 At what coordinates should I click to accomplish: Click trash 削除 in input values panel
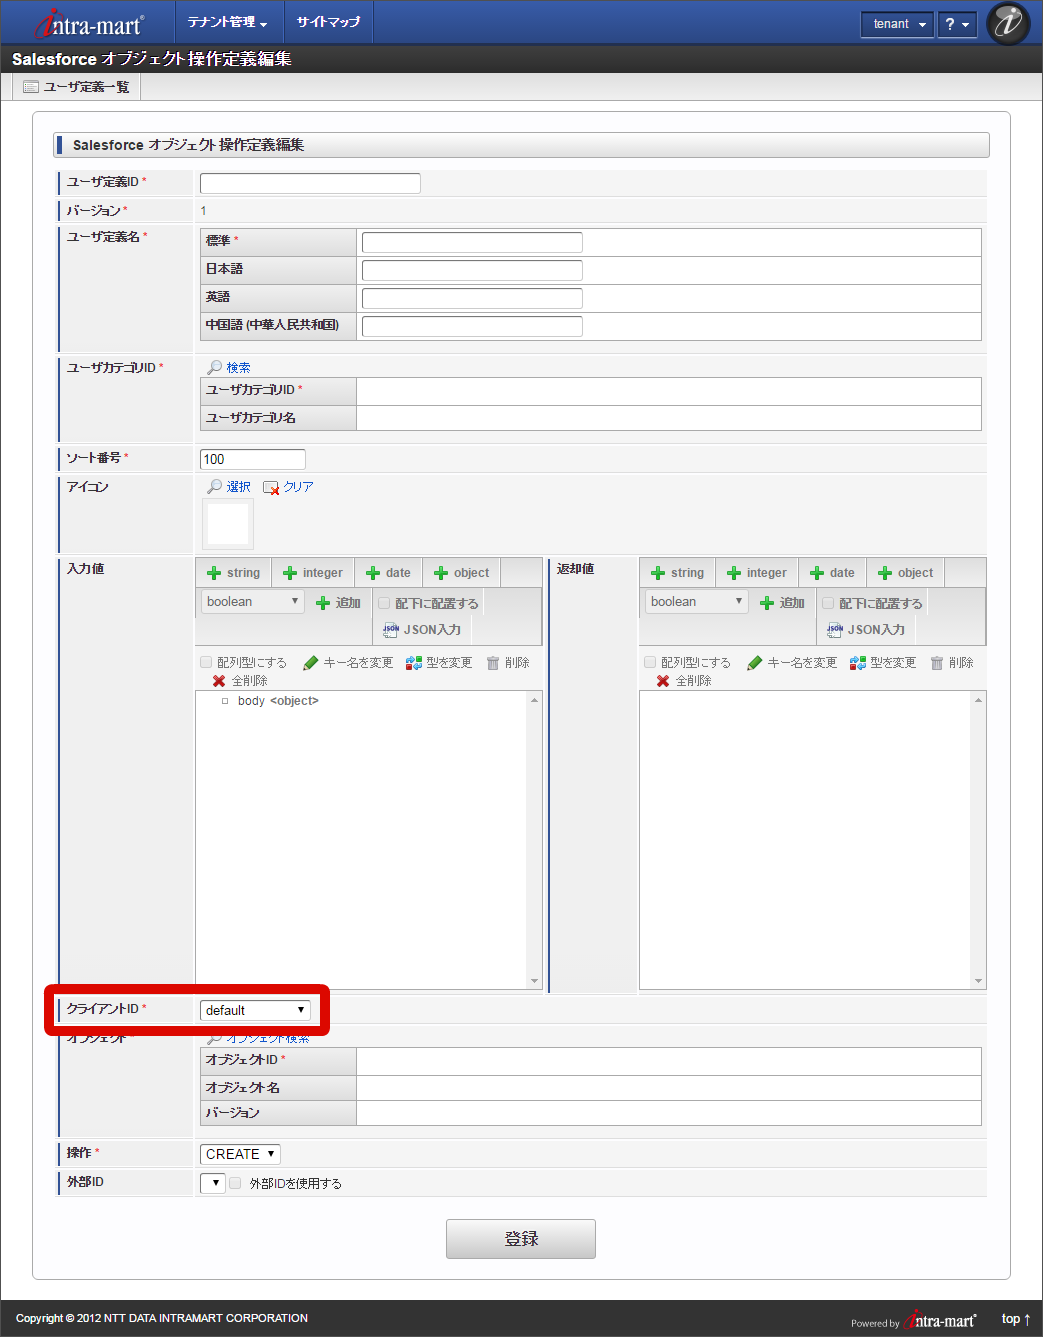point(508,663)
